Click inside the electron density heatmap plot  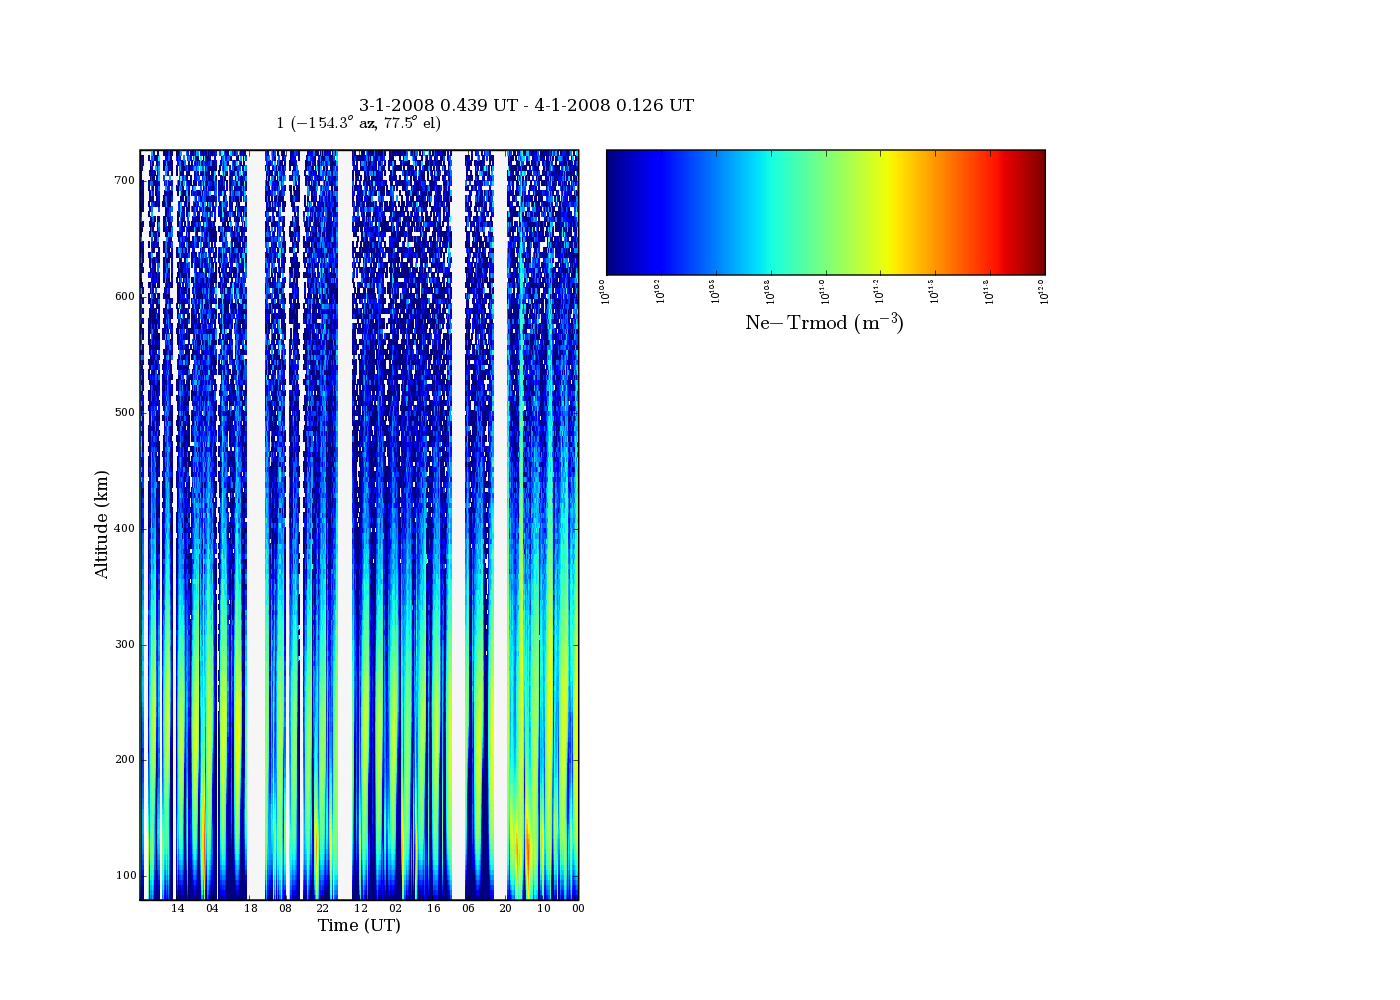[359, 525]
